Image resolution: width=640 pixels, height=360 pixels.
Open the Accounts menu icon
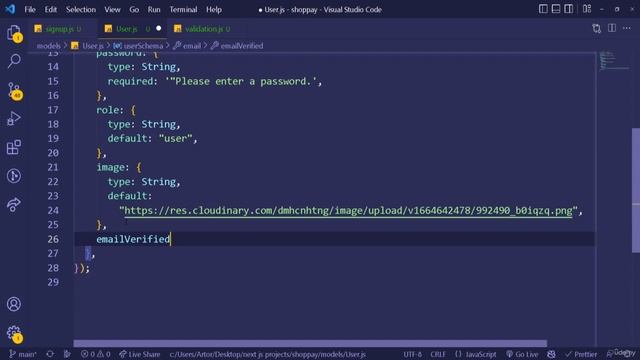[14, 304]
